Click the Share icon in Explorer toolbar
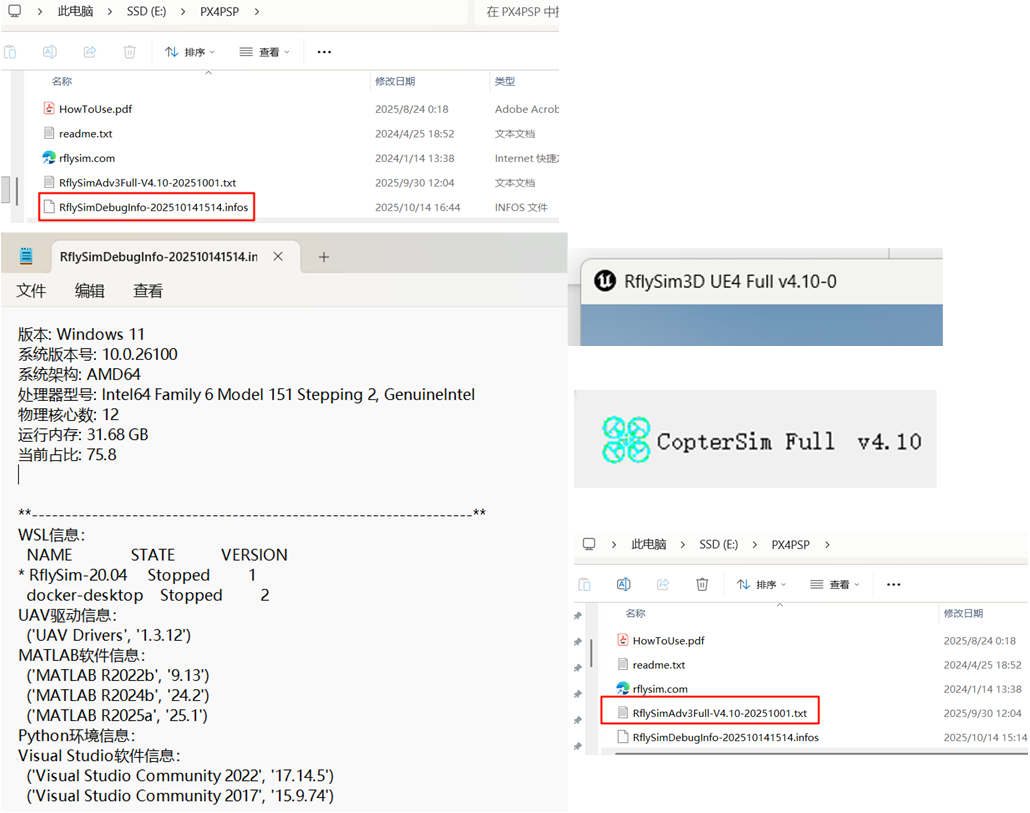 pyautogui.click(x=88, y=51)
